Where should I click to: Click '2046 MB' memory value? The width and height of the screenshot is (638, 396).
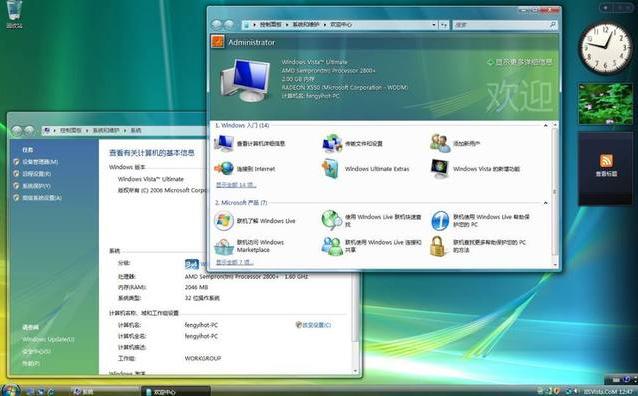point(196,287)
